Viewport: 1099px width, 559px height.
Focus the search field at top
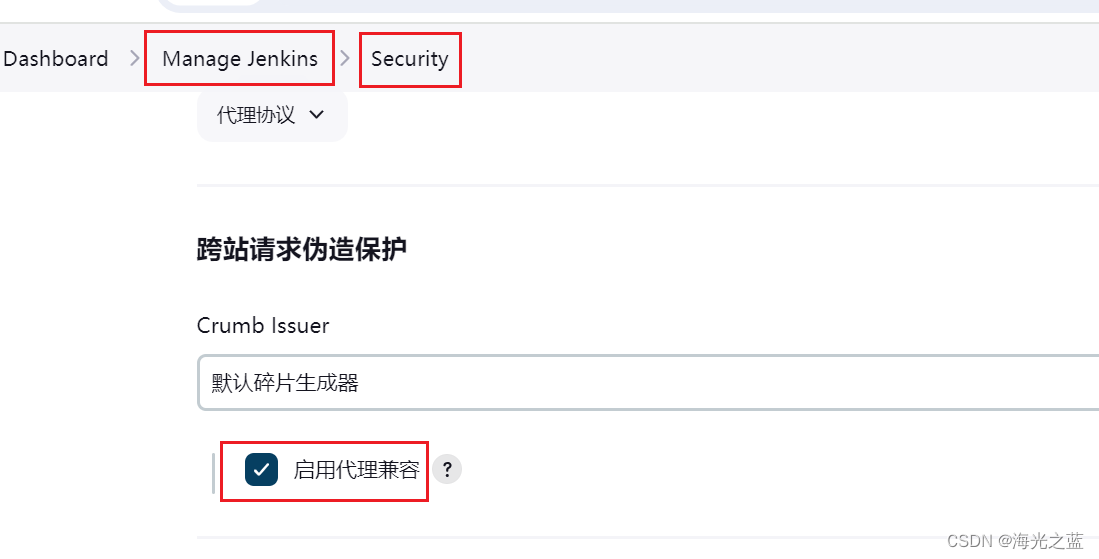(x=629, y=6)
